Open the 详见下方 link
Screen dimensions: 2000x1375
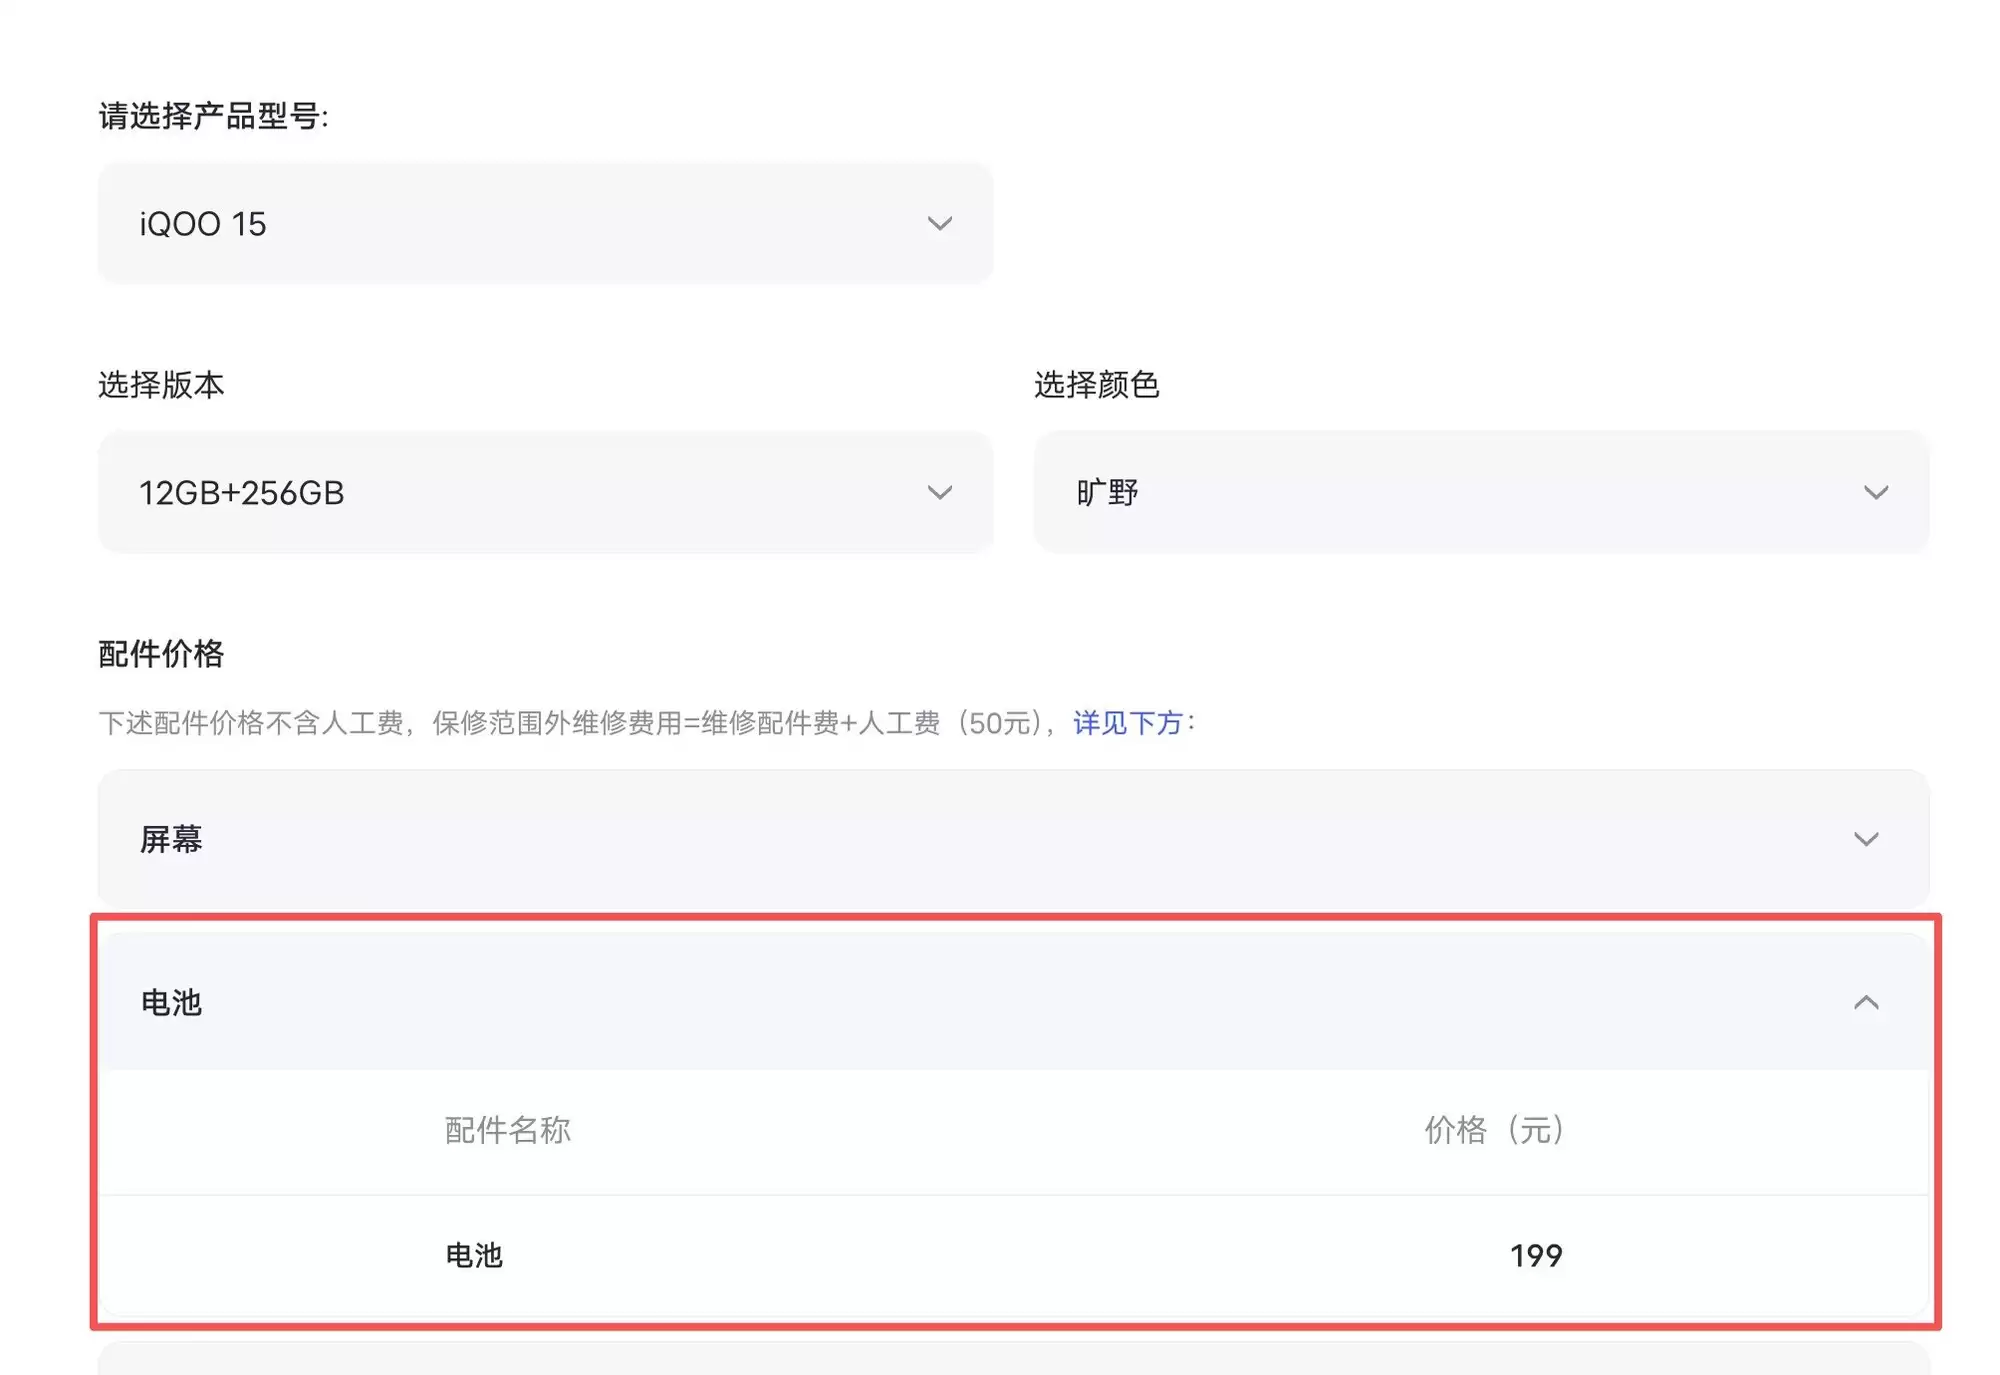tap(1127, 723)
